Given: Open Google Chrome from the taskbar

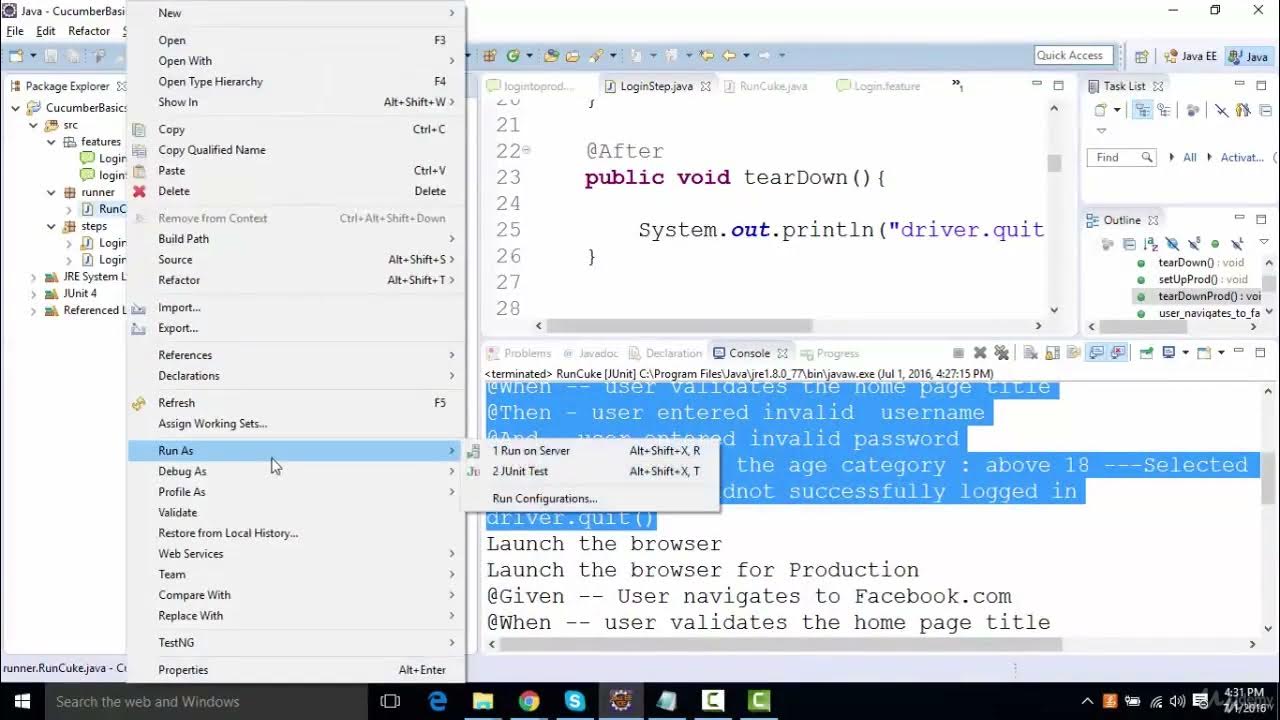Looking at the screenshot, I should (529, 701).
